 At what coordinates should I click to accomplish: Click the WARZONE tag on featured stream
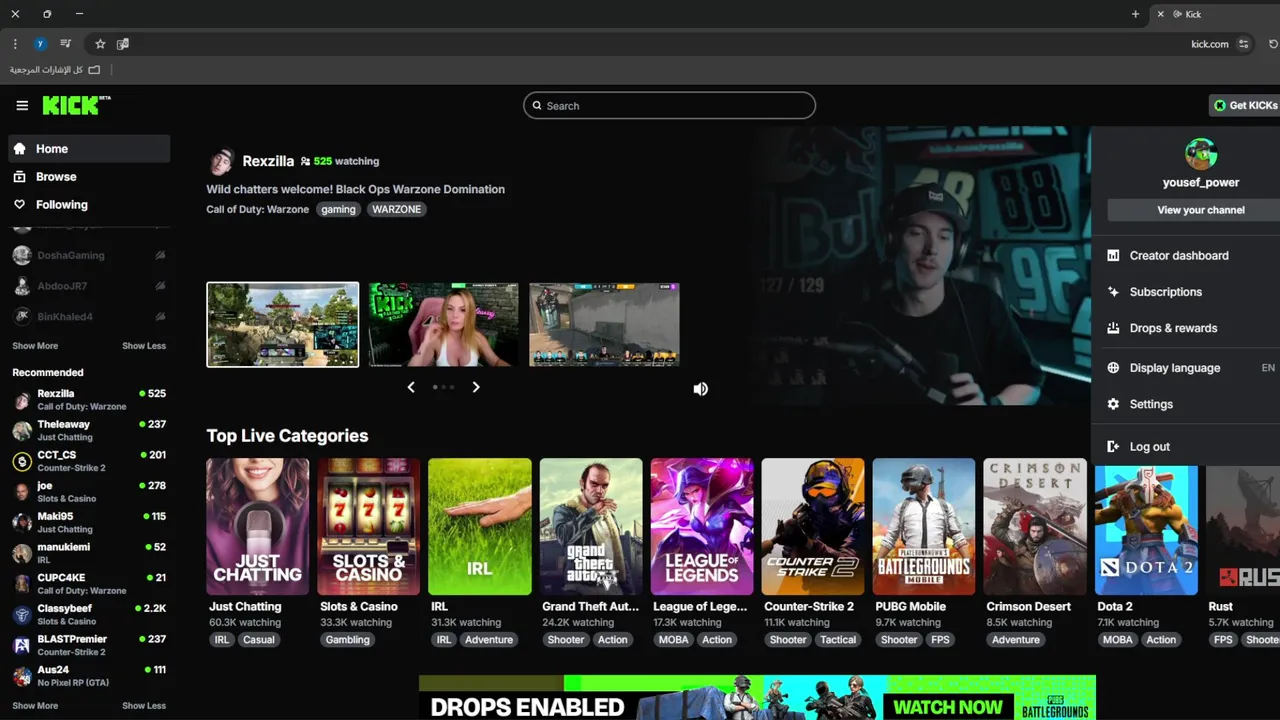click(x=396, y=209)
